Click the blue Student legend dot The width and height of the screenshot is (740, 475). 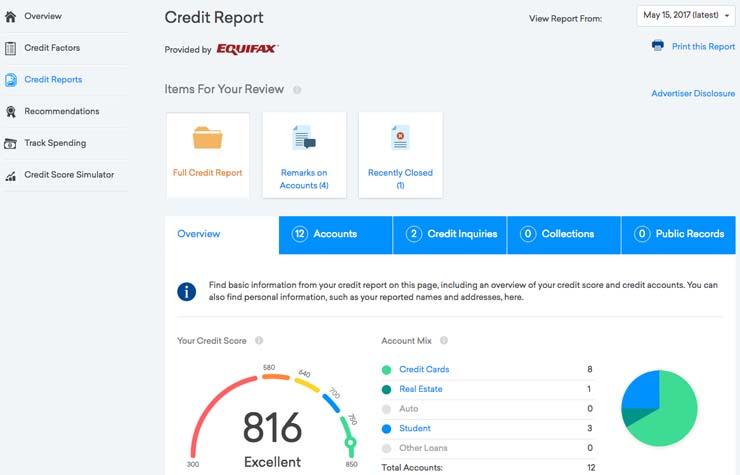(x=387, y=429)
